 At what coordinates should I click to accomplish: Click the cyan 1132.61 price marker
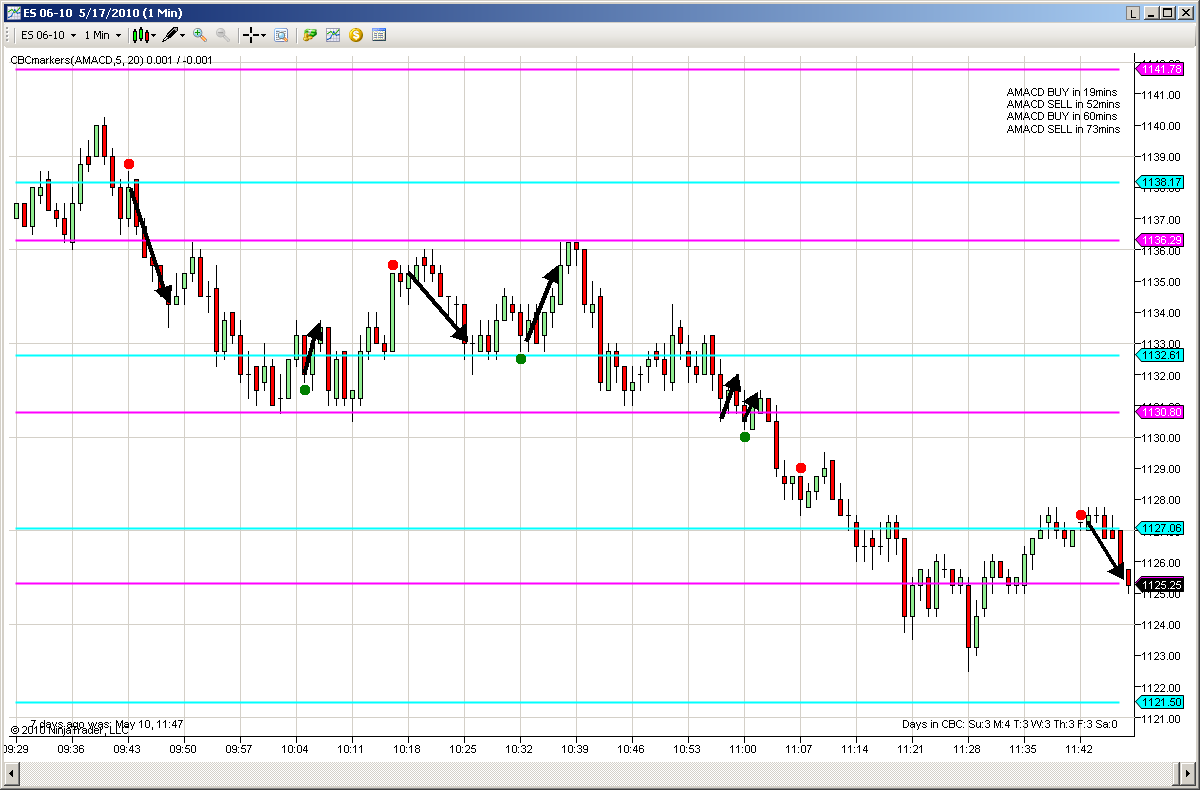[1161, 355]
